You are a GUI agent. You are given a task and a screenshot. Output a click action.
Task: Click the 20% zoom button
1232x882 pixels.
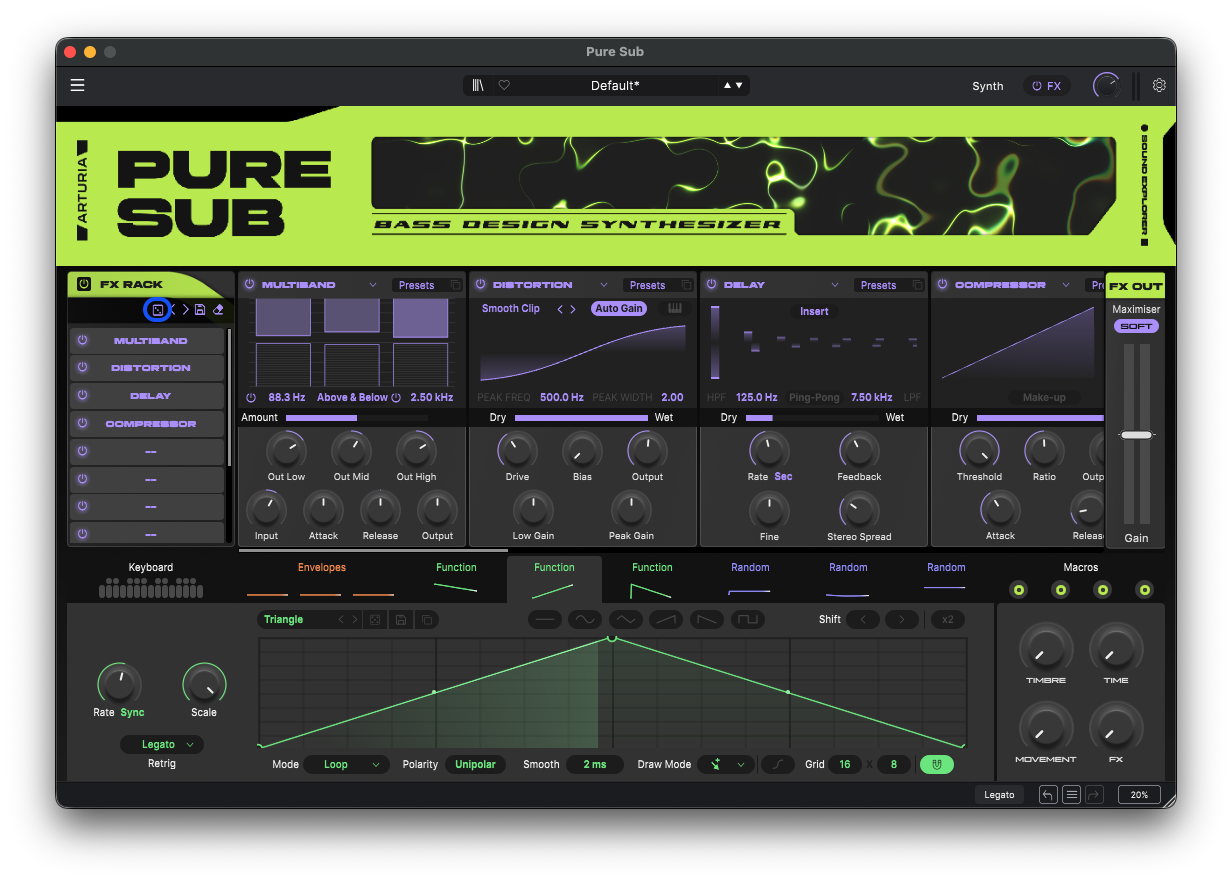point(1140,795)
